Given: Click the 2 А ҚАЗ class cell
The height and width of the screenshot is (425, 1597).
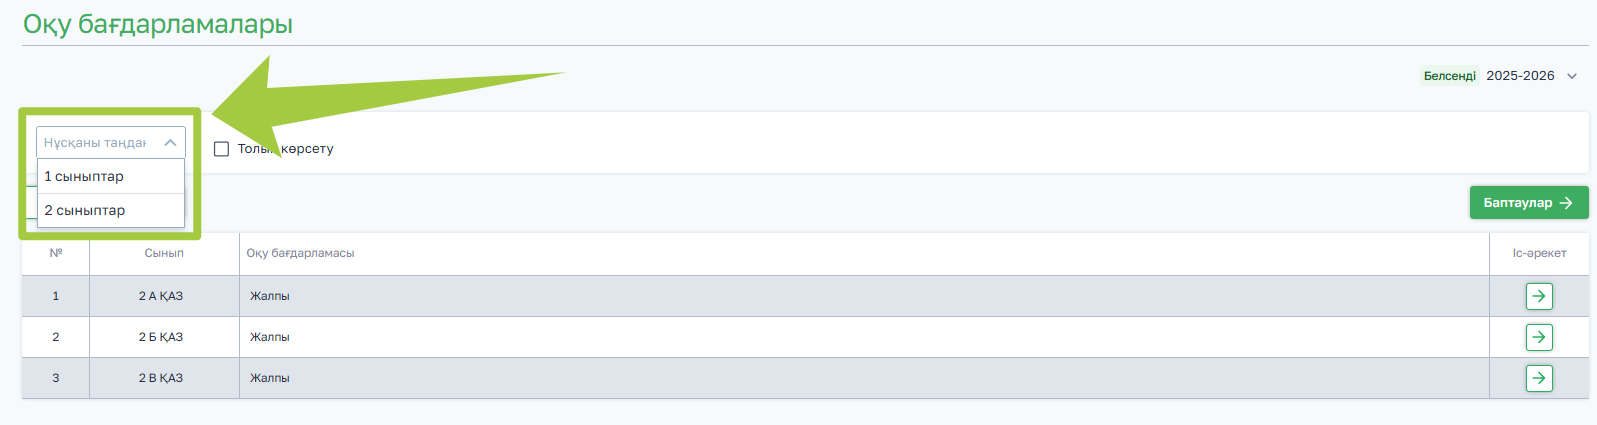Looking at the screenshot, I should click(x=161, y=296).
